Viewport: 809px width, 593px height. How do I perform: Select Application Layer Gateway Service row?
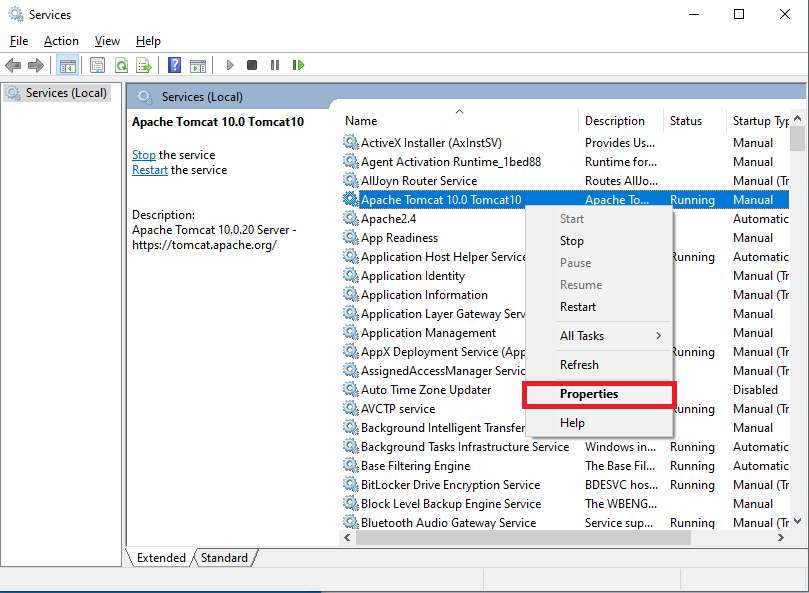point(443,313)
